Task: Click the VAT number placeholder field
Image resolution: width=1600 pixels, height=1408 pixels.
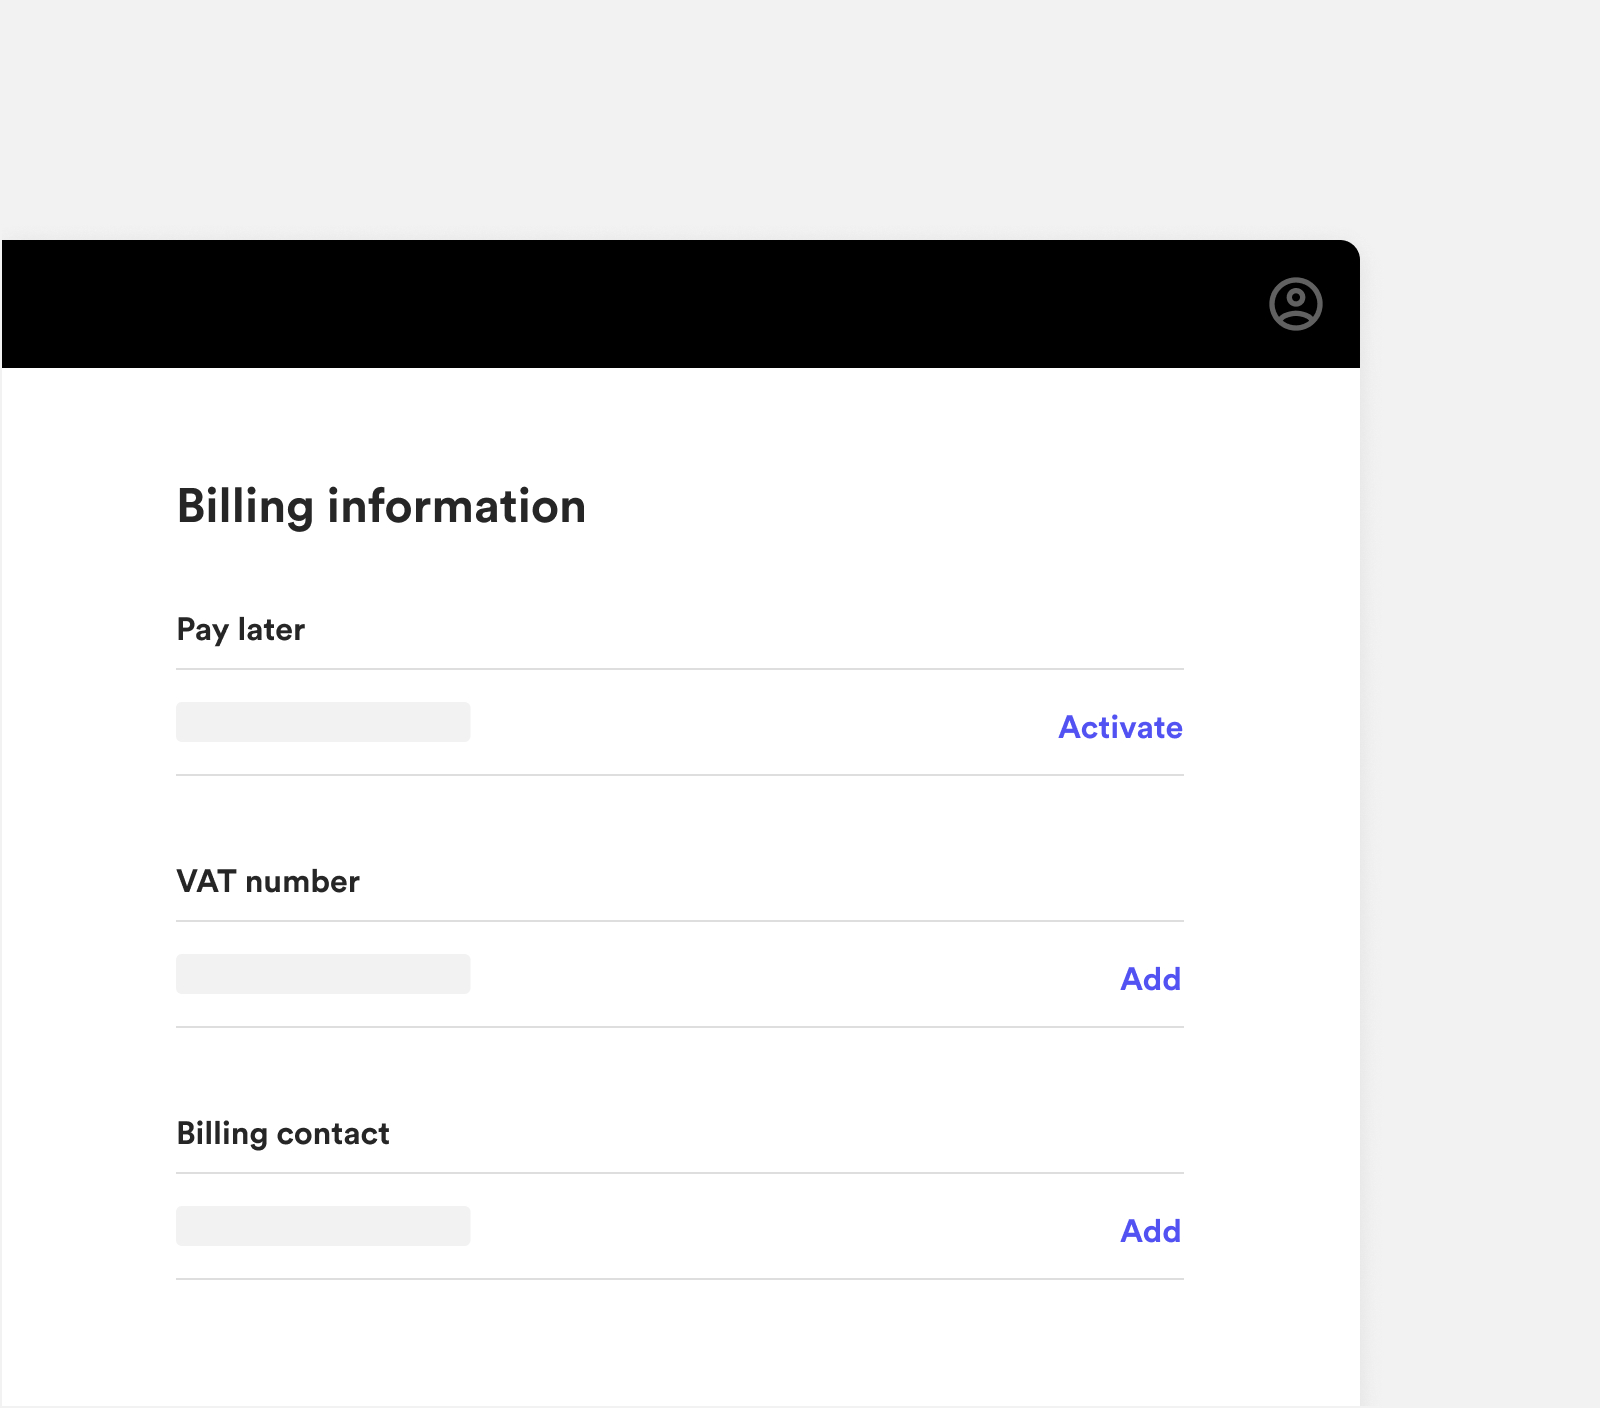Action: pos(323,974)
